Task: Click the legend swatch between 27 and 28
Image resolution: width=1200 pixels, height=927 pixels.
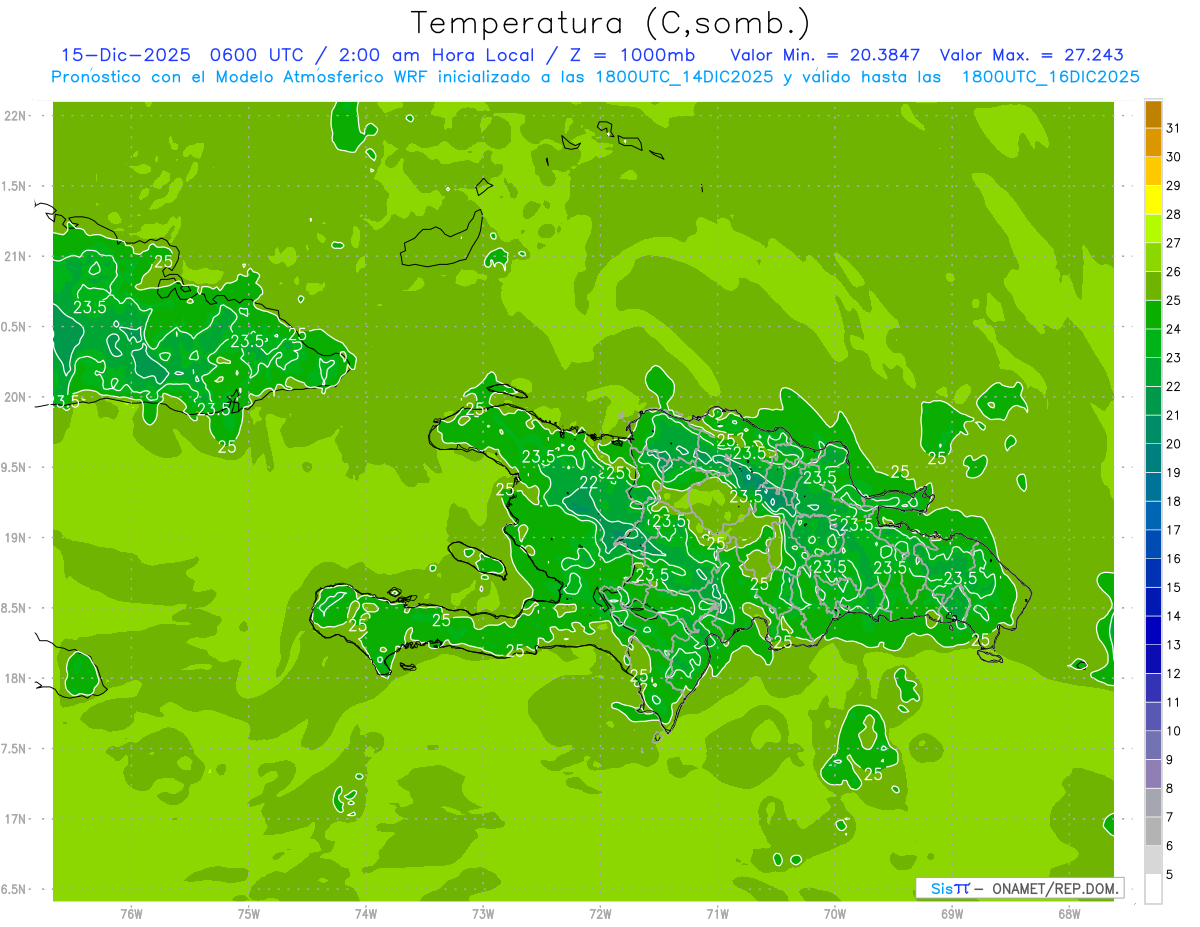Action: click(1153, 229)
